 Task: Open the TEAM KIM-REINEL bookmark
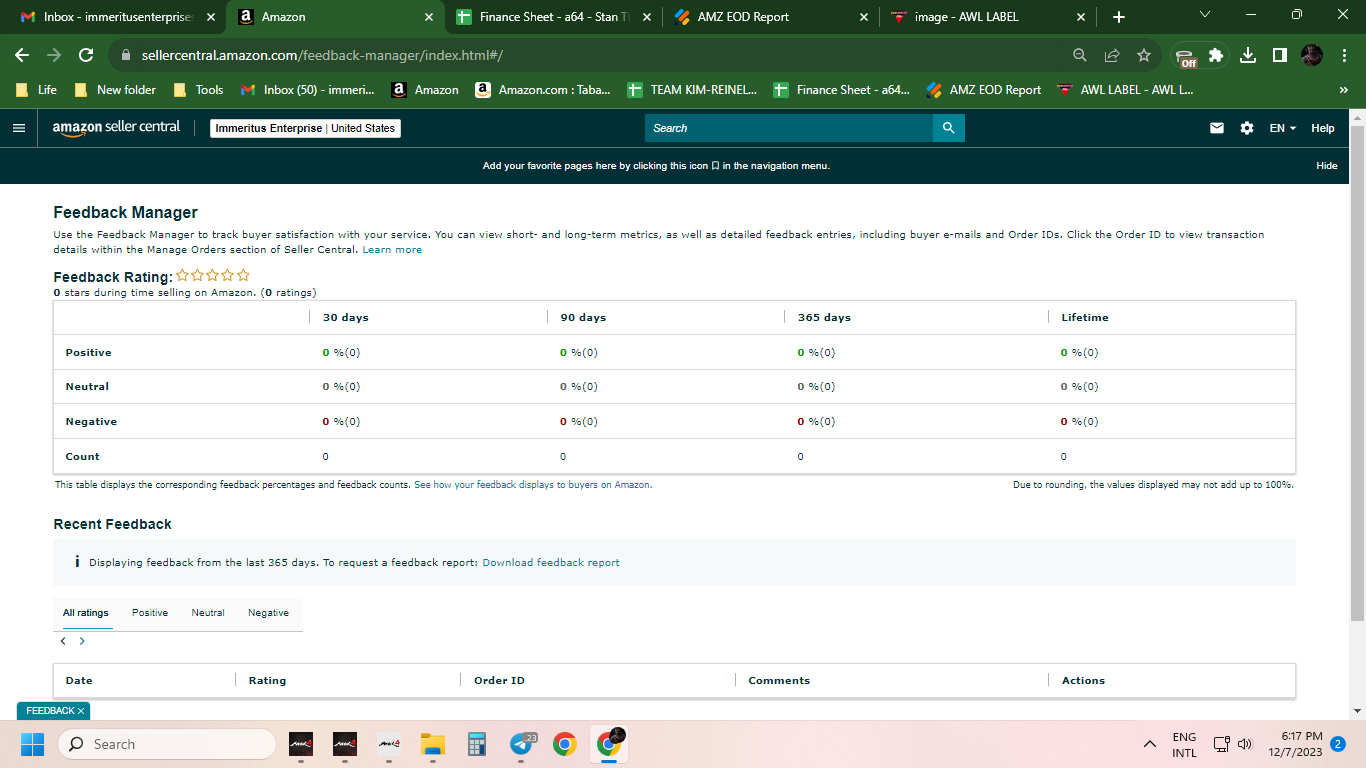pos(692,90)
